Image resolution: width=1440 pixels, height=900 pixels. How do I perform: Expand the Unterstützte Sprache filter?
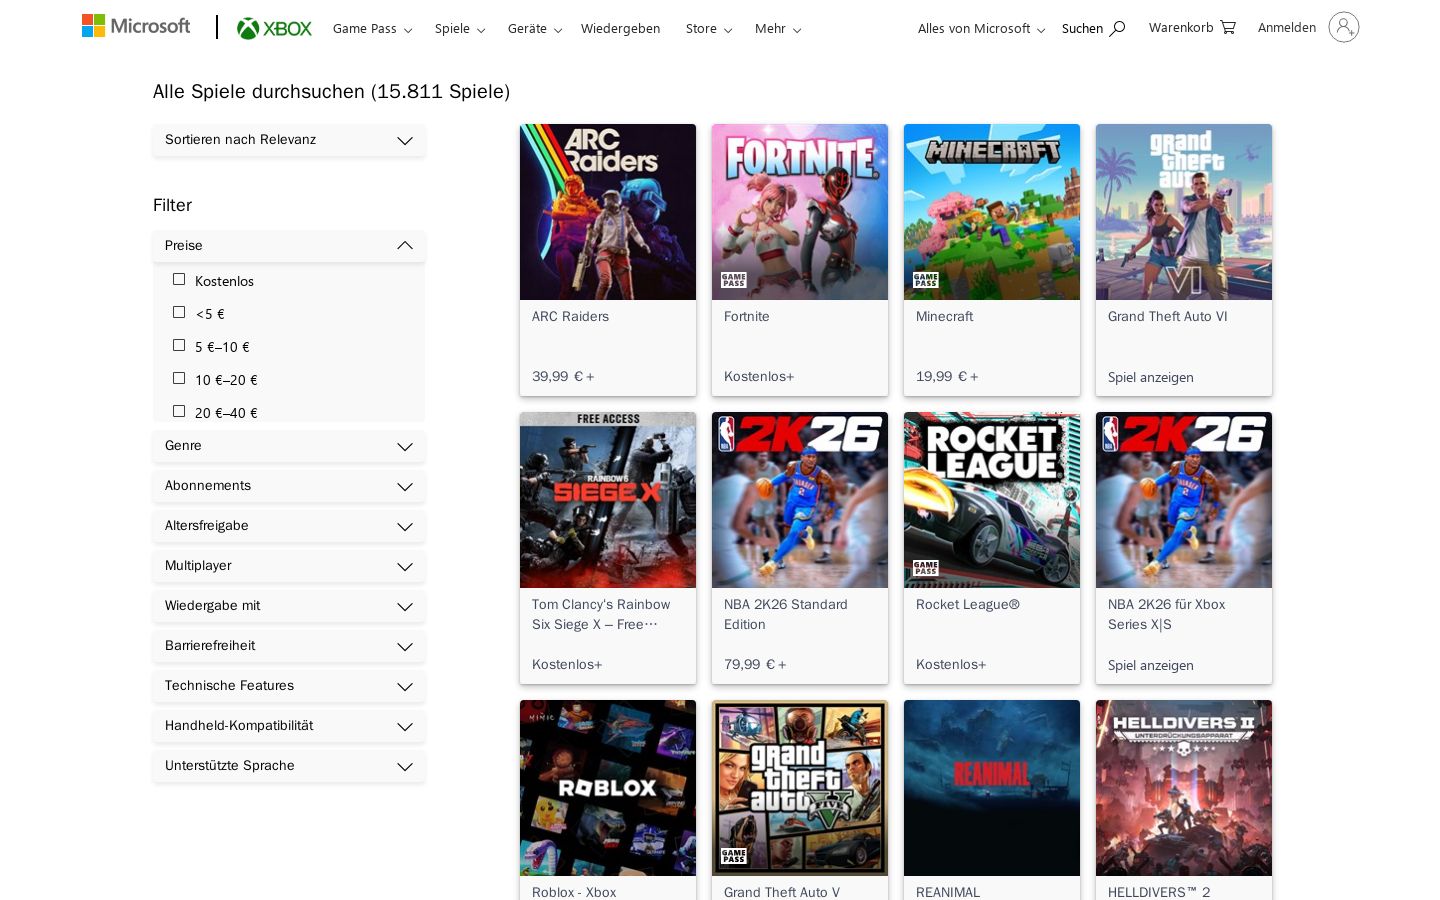pos(289,766)
